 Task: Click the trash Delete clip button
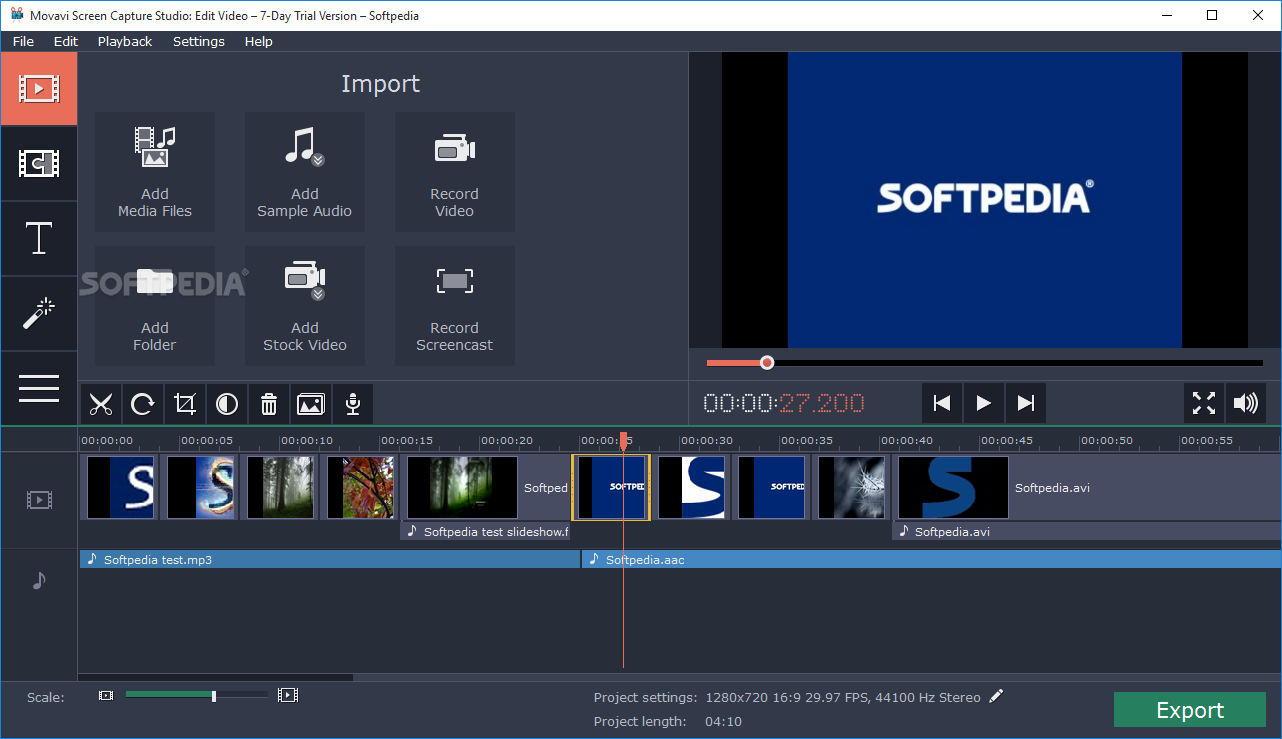pyautogui.click(x=269, y=404)
